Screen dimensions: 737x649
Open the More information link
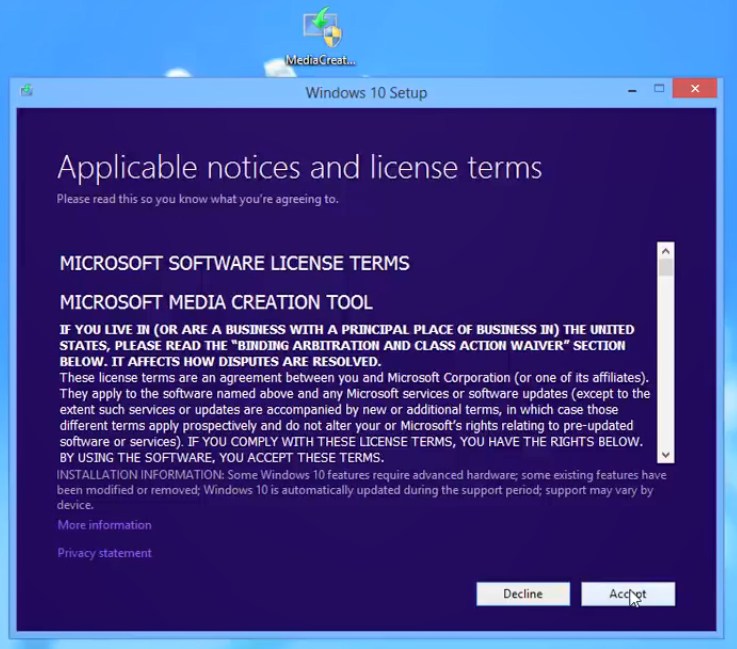click(104, 525)
